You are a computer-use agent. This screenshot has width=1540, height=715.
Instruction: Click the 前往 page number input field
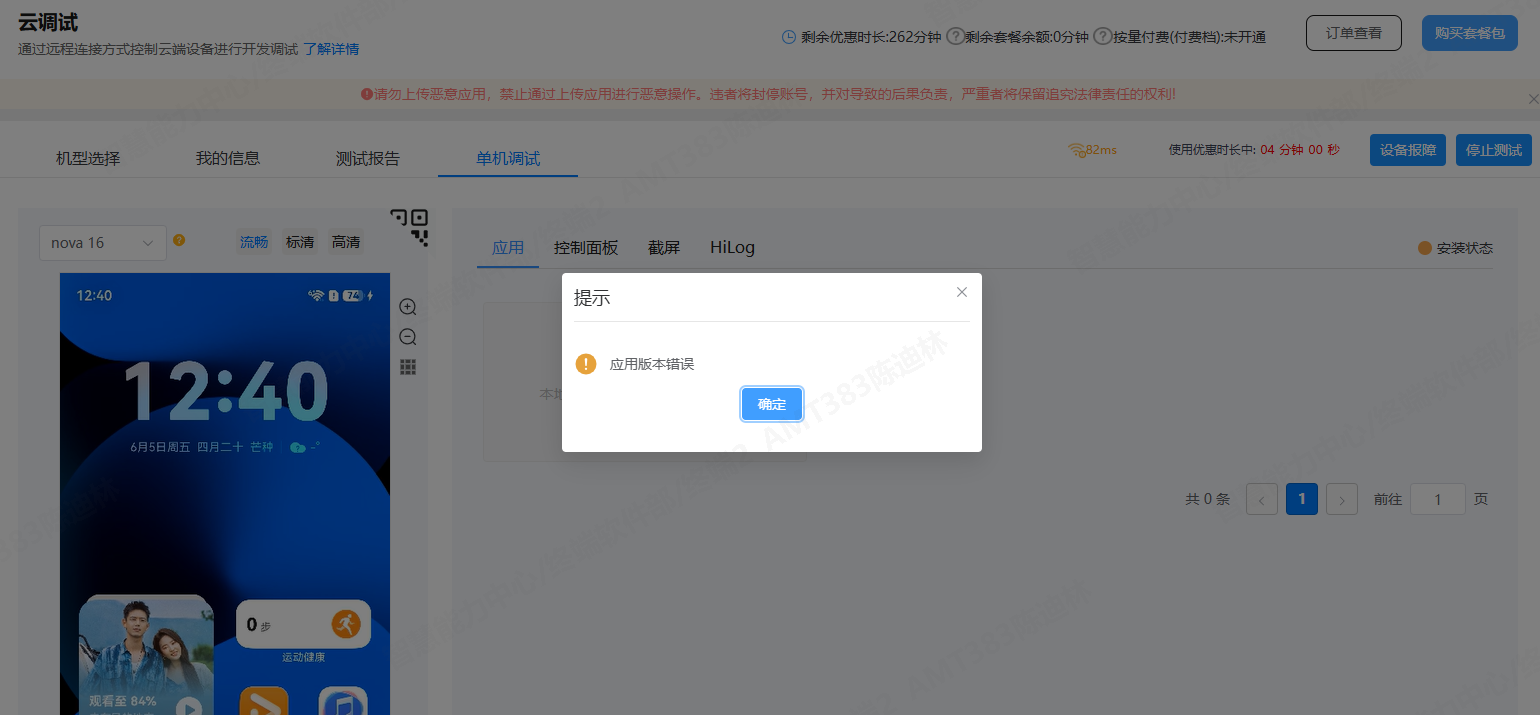tap(1438, 499)
